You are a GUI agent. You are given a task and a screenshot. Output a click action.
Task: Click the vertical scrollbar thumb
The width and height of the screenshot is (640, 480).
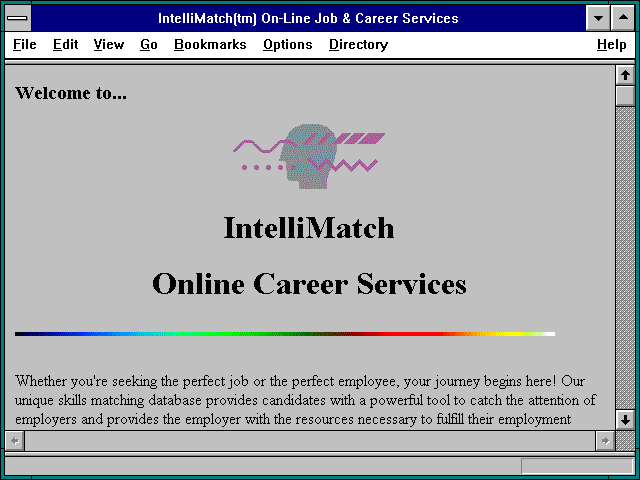click(x=625, y=96)
